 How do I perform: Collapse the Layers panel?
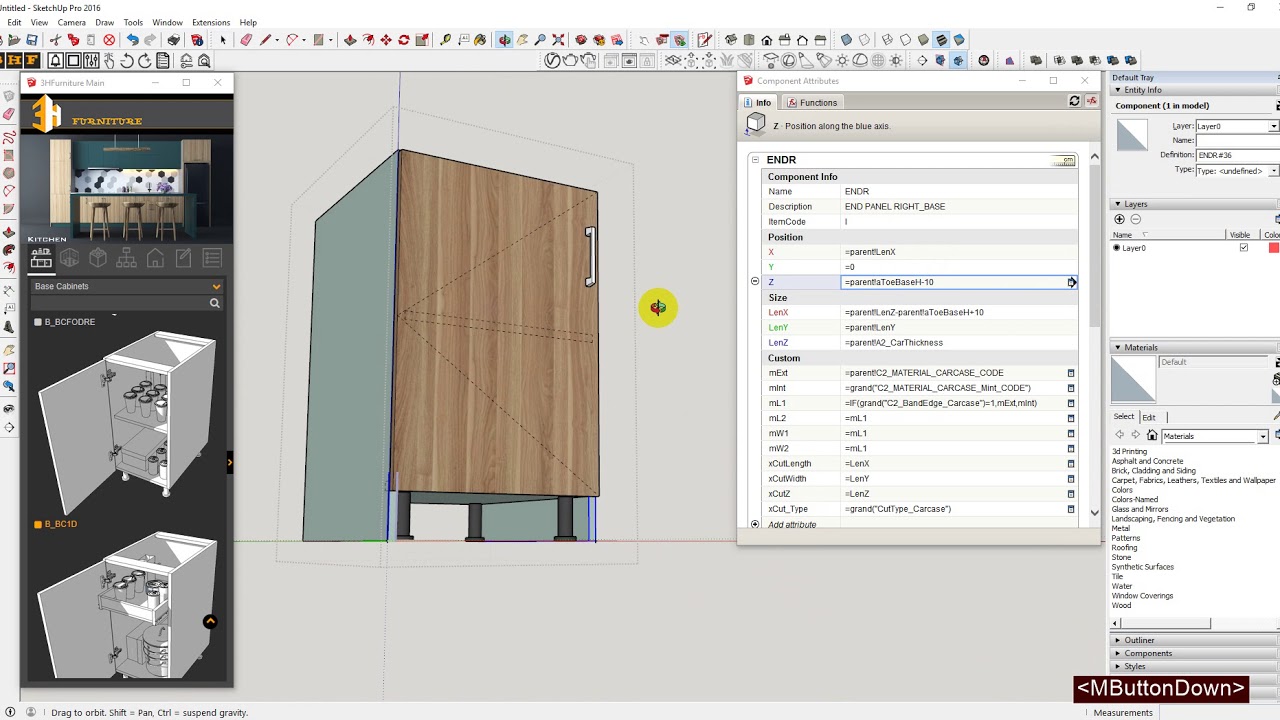click(1117, 204)
